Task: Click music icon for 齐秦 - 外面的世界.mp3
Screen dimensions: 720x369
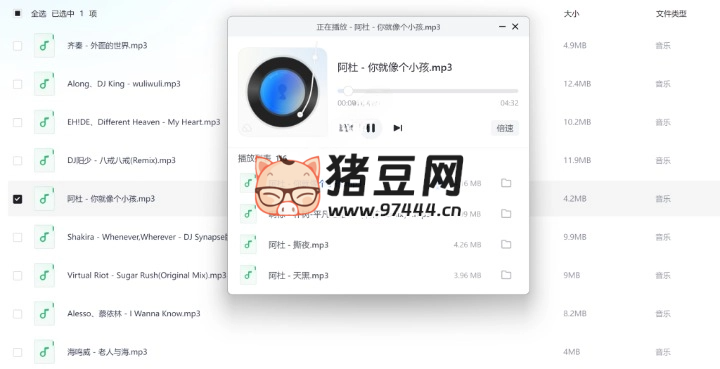Action: tap(45, 45)
